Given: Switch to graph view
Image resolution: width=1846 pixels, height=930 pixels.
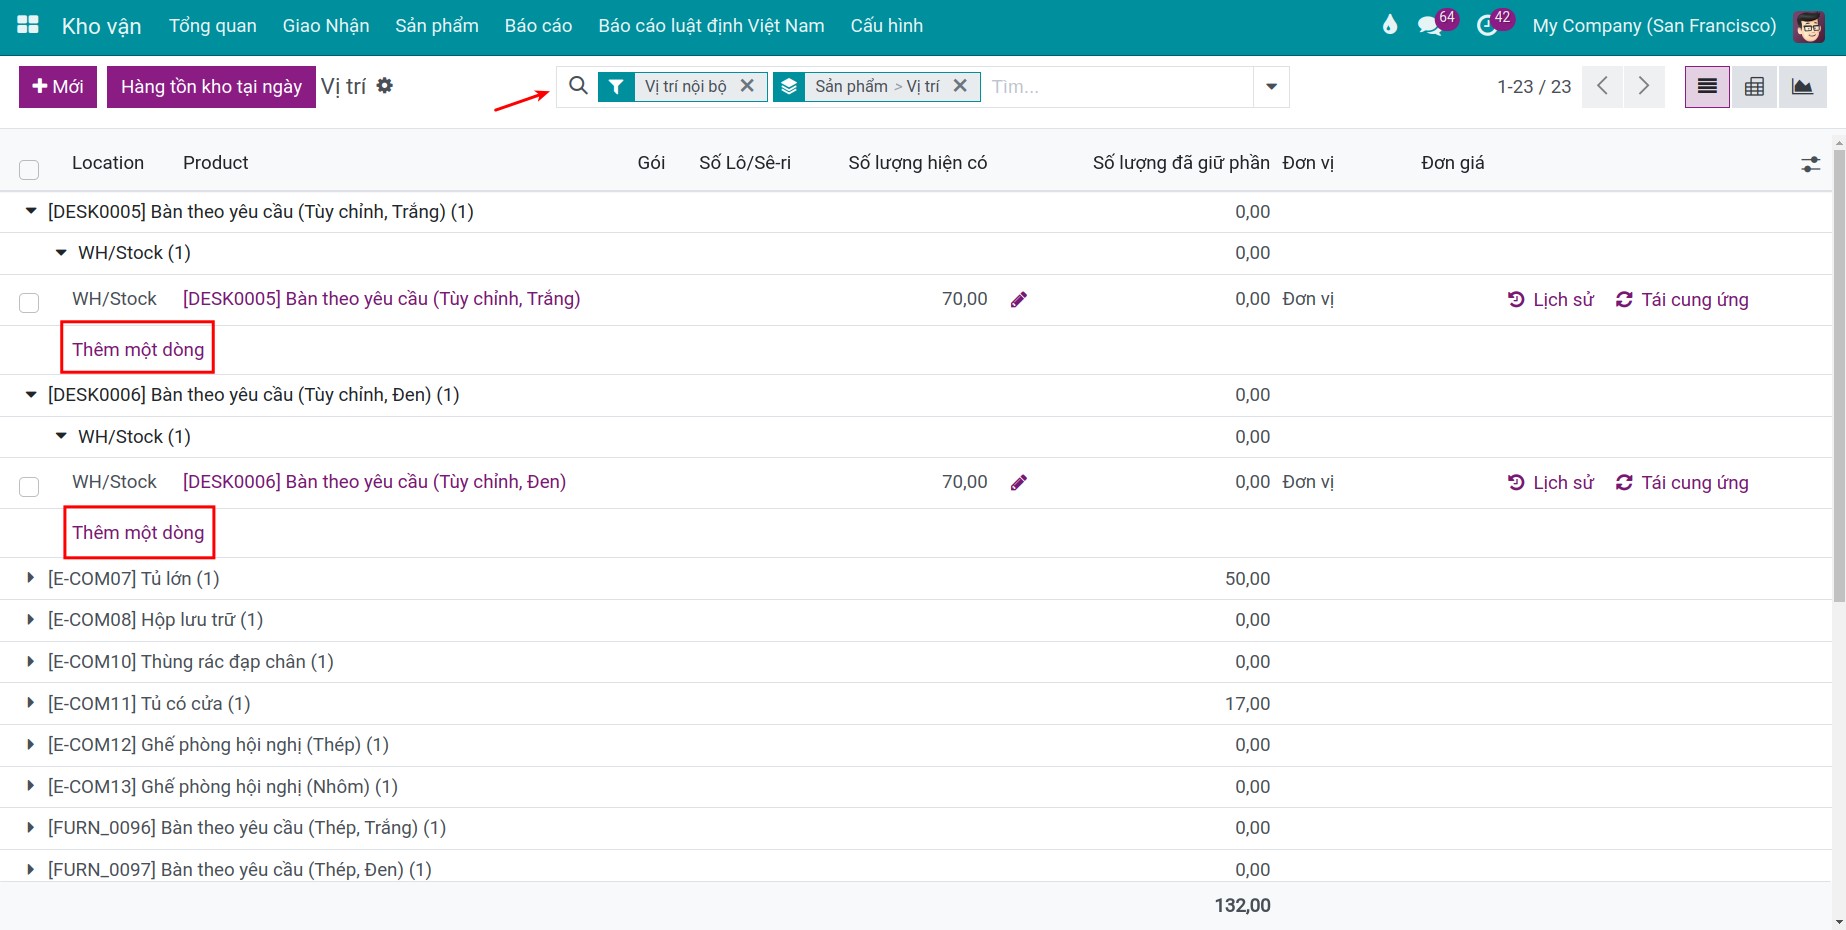Looking at the screenshot, I should click(x=1802, y=87).
